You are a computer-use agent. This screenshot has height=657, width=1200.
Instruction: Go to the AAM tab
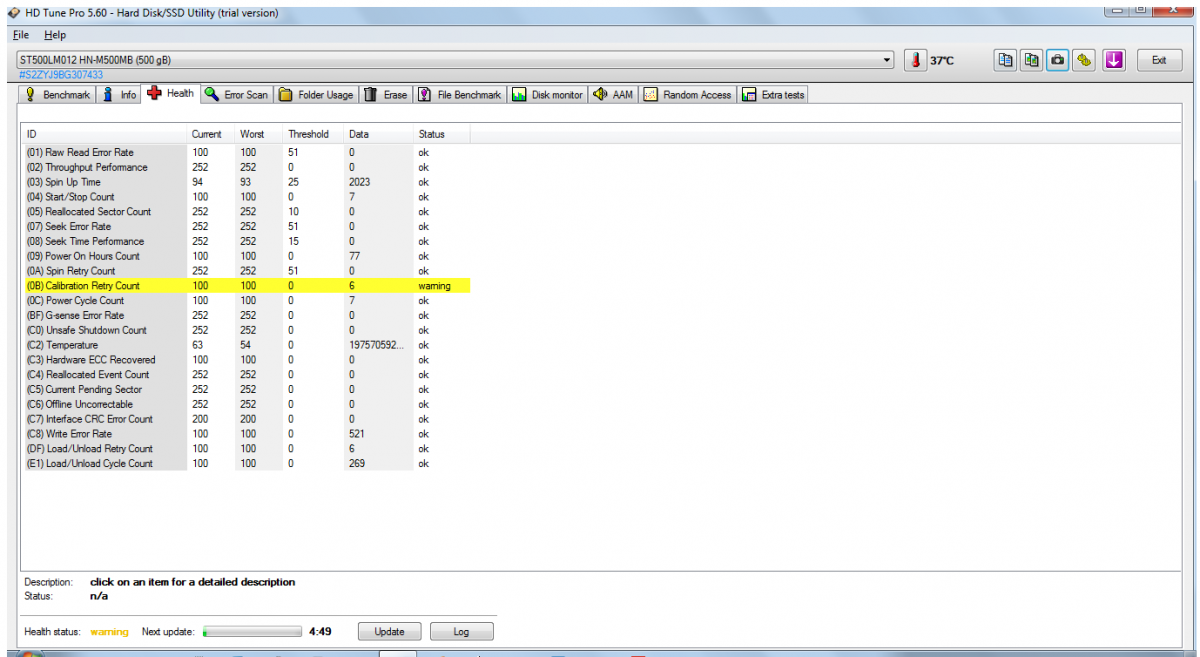pyautogui.click(x=613, y=94)
